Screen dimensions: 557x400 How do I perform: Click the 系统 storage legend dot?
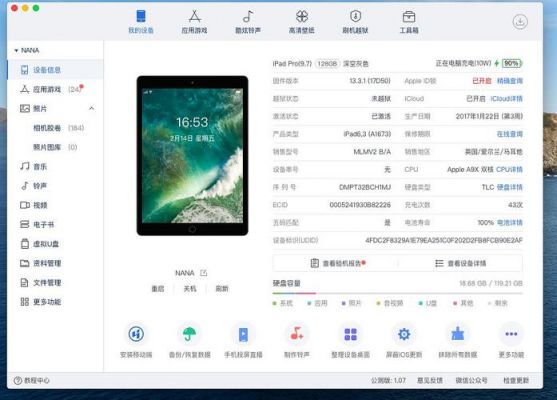[x=275, y=303]
